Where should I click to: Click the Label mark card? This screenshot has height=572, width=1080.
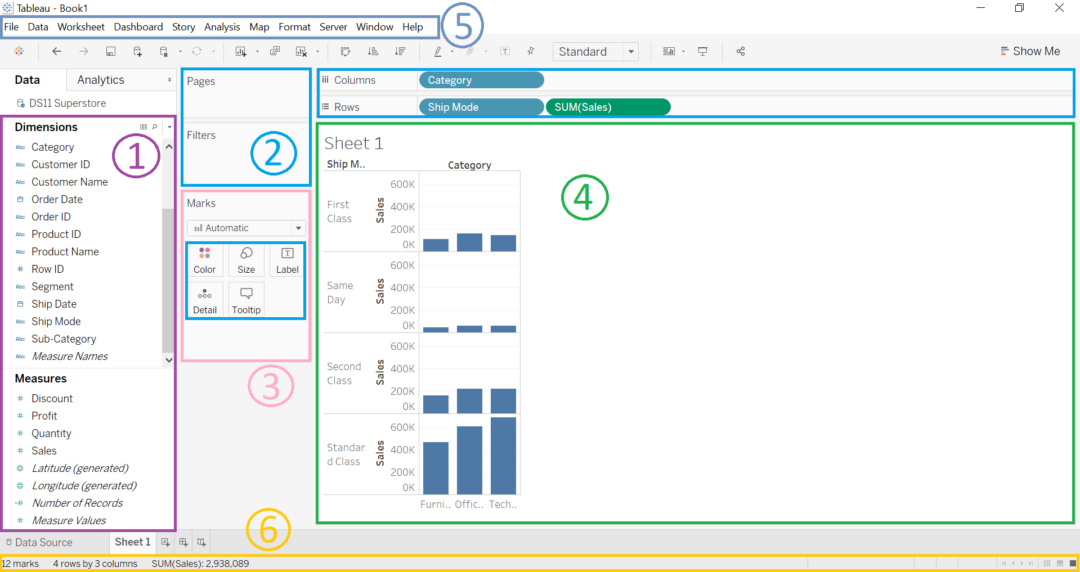[287, 261]
